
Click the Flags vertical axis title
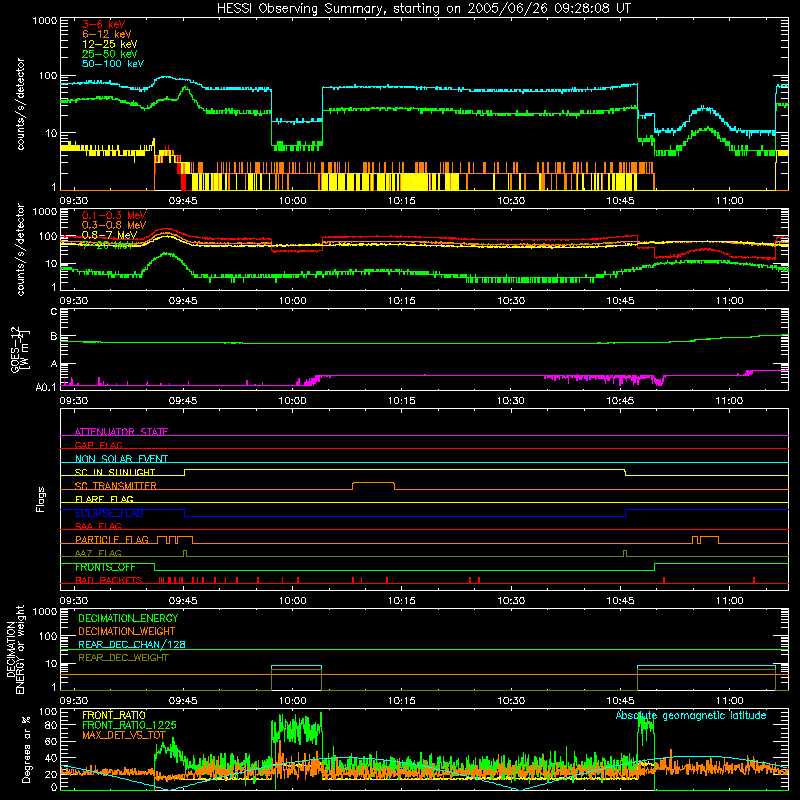[x=41, y=499]
